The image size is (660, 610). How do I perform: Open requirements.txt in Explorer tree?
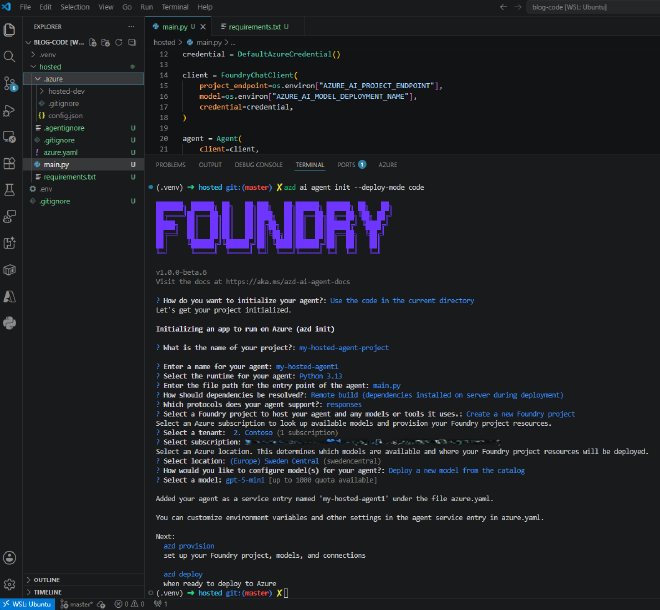pos(83,177)
